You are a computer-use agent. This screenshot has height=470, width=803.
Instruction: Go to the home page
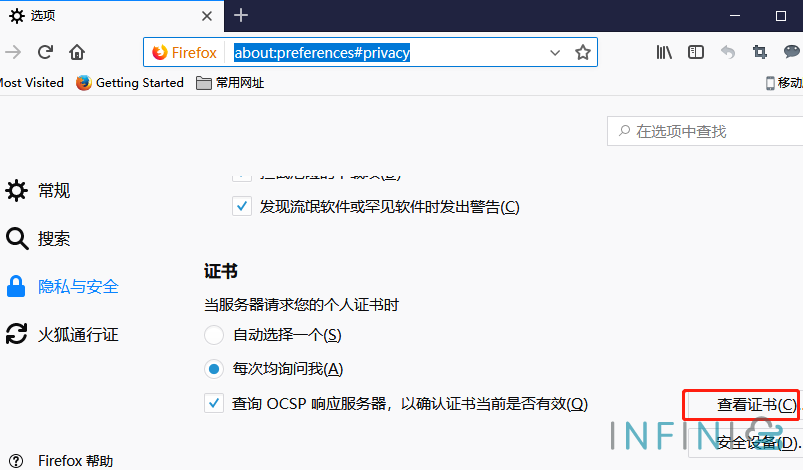[77, 52]
